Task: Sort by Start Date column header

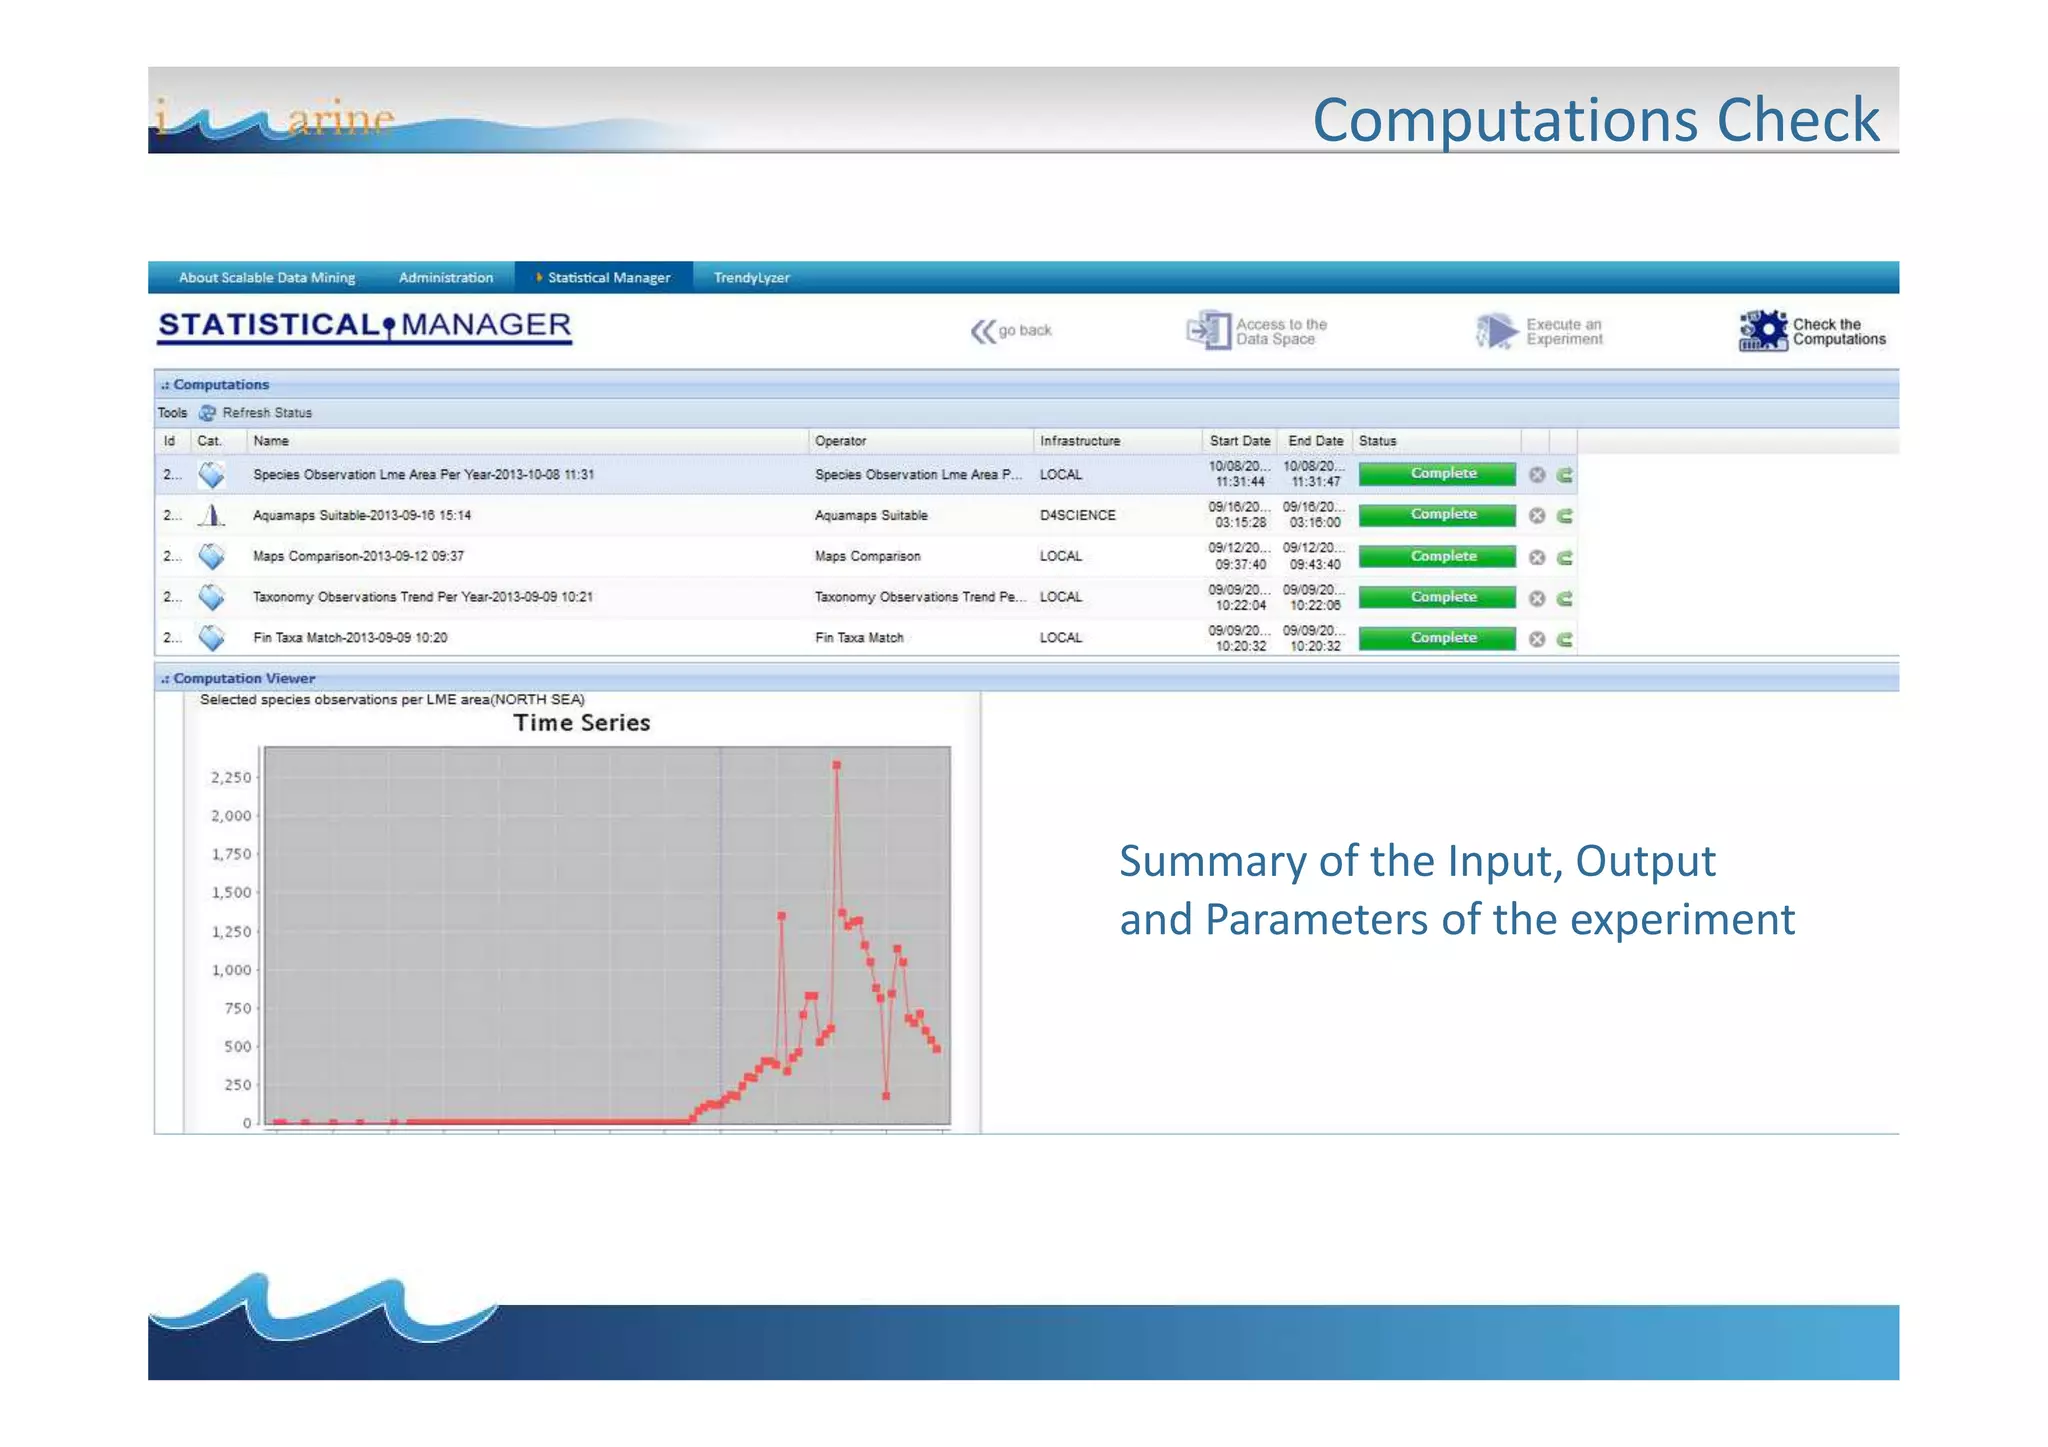Action: 1240,441
